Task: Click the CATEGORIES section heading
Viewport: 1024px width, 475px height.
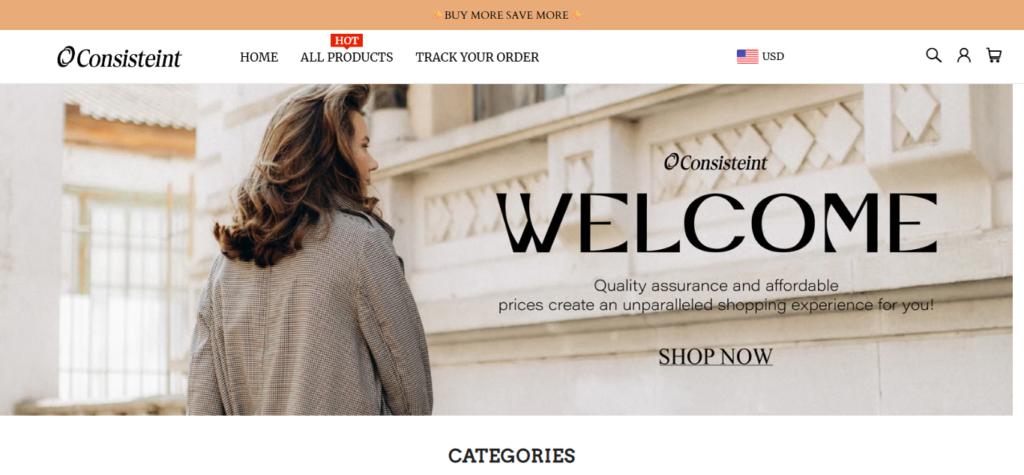Action: pyautogui.click(x=511, y=455)
